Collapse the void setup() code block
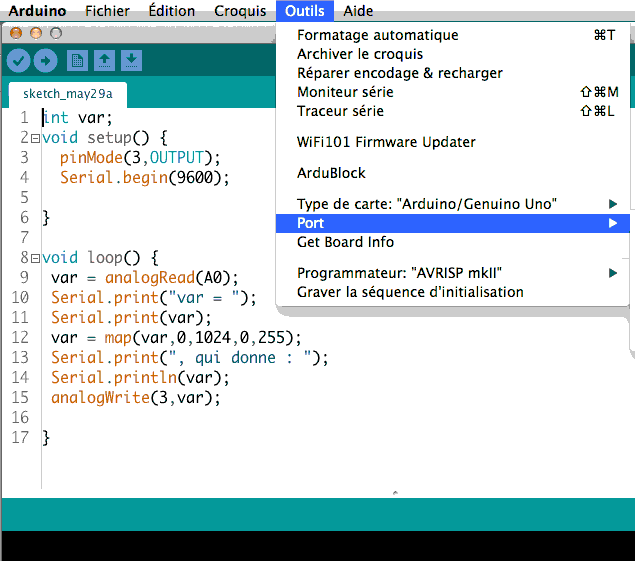Viewport: 635px width, 561px height. pyautogui.click(x=35, y=138)
